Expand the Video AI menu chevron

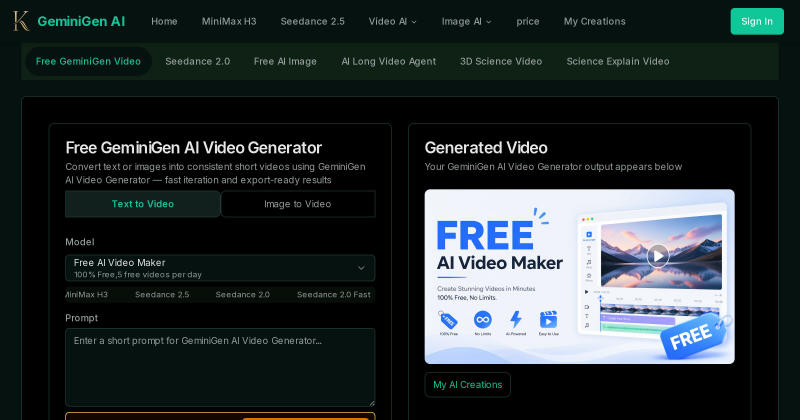click(x=414, y=22)
